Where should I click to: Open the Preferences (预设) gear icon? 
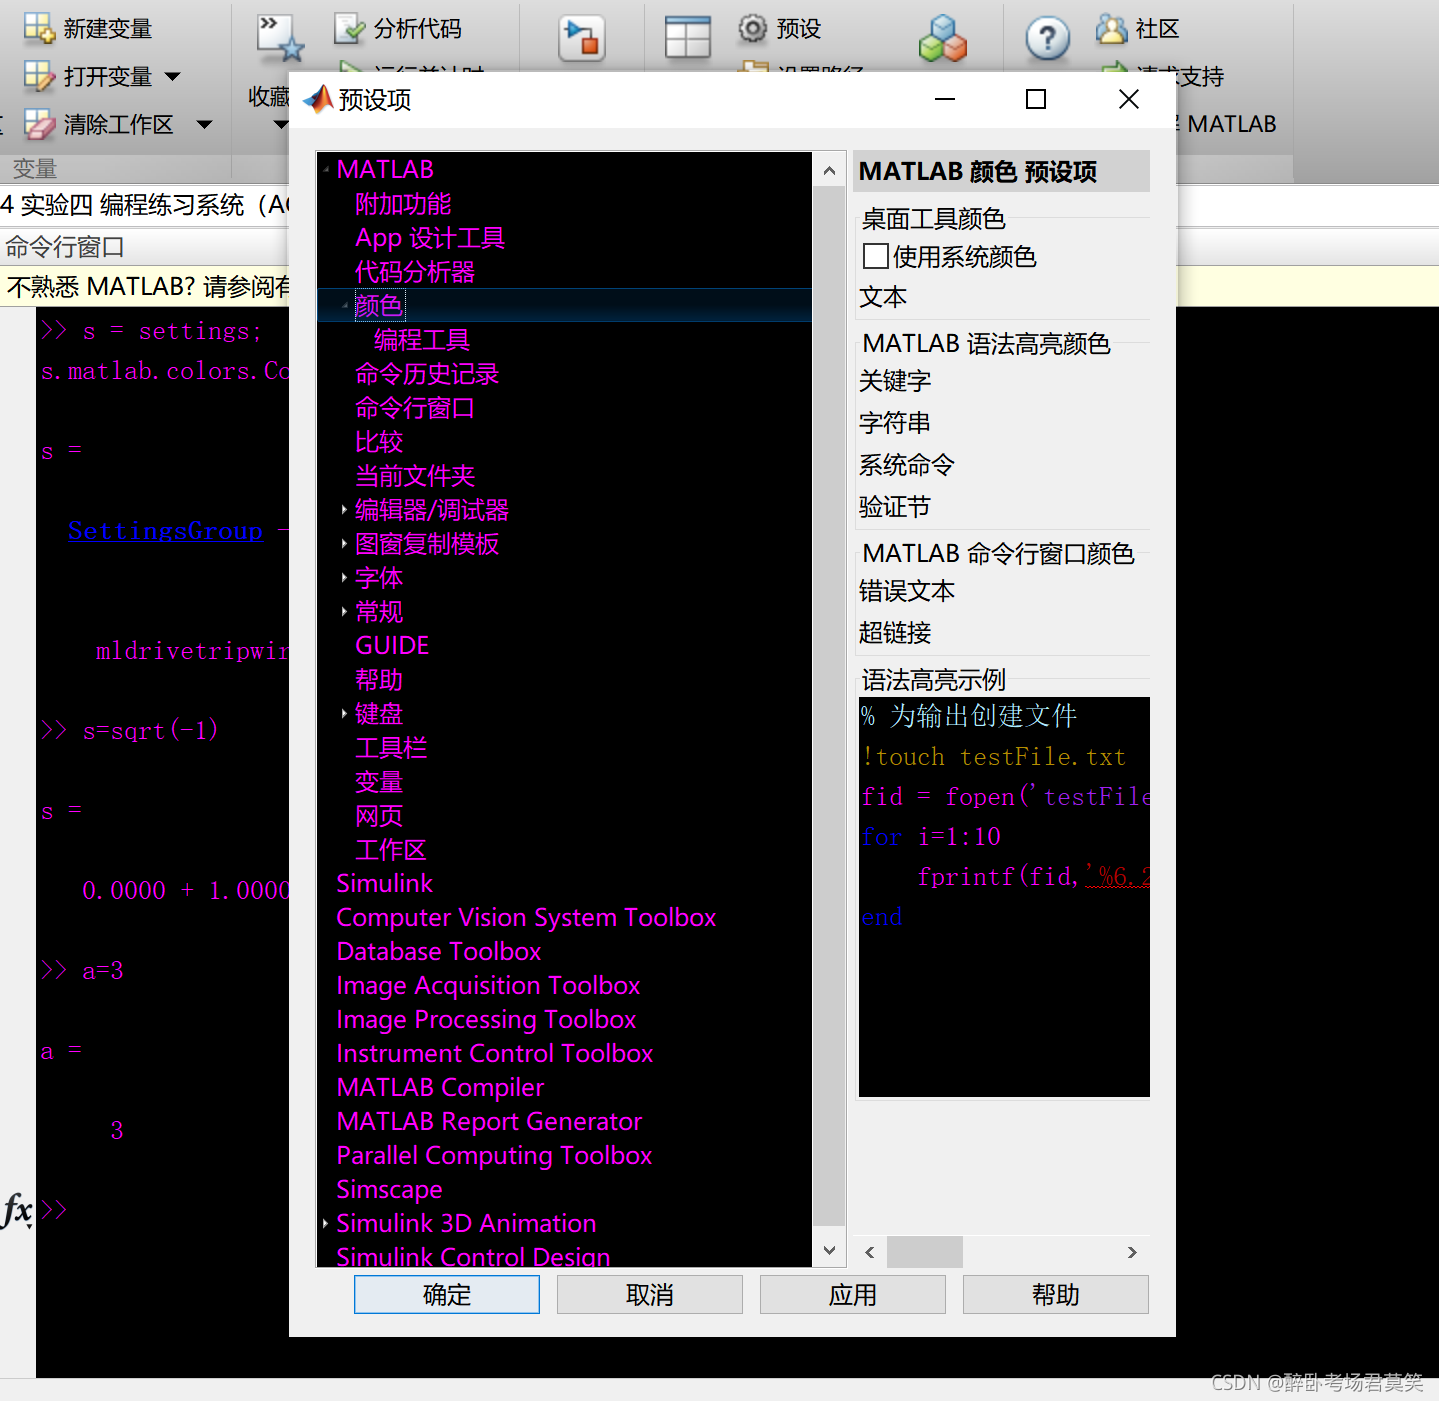[x=752, y=28]
